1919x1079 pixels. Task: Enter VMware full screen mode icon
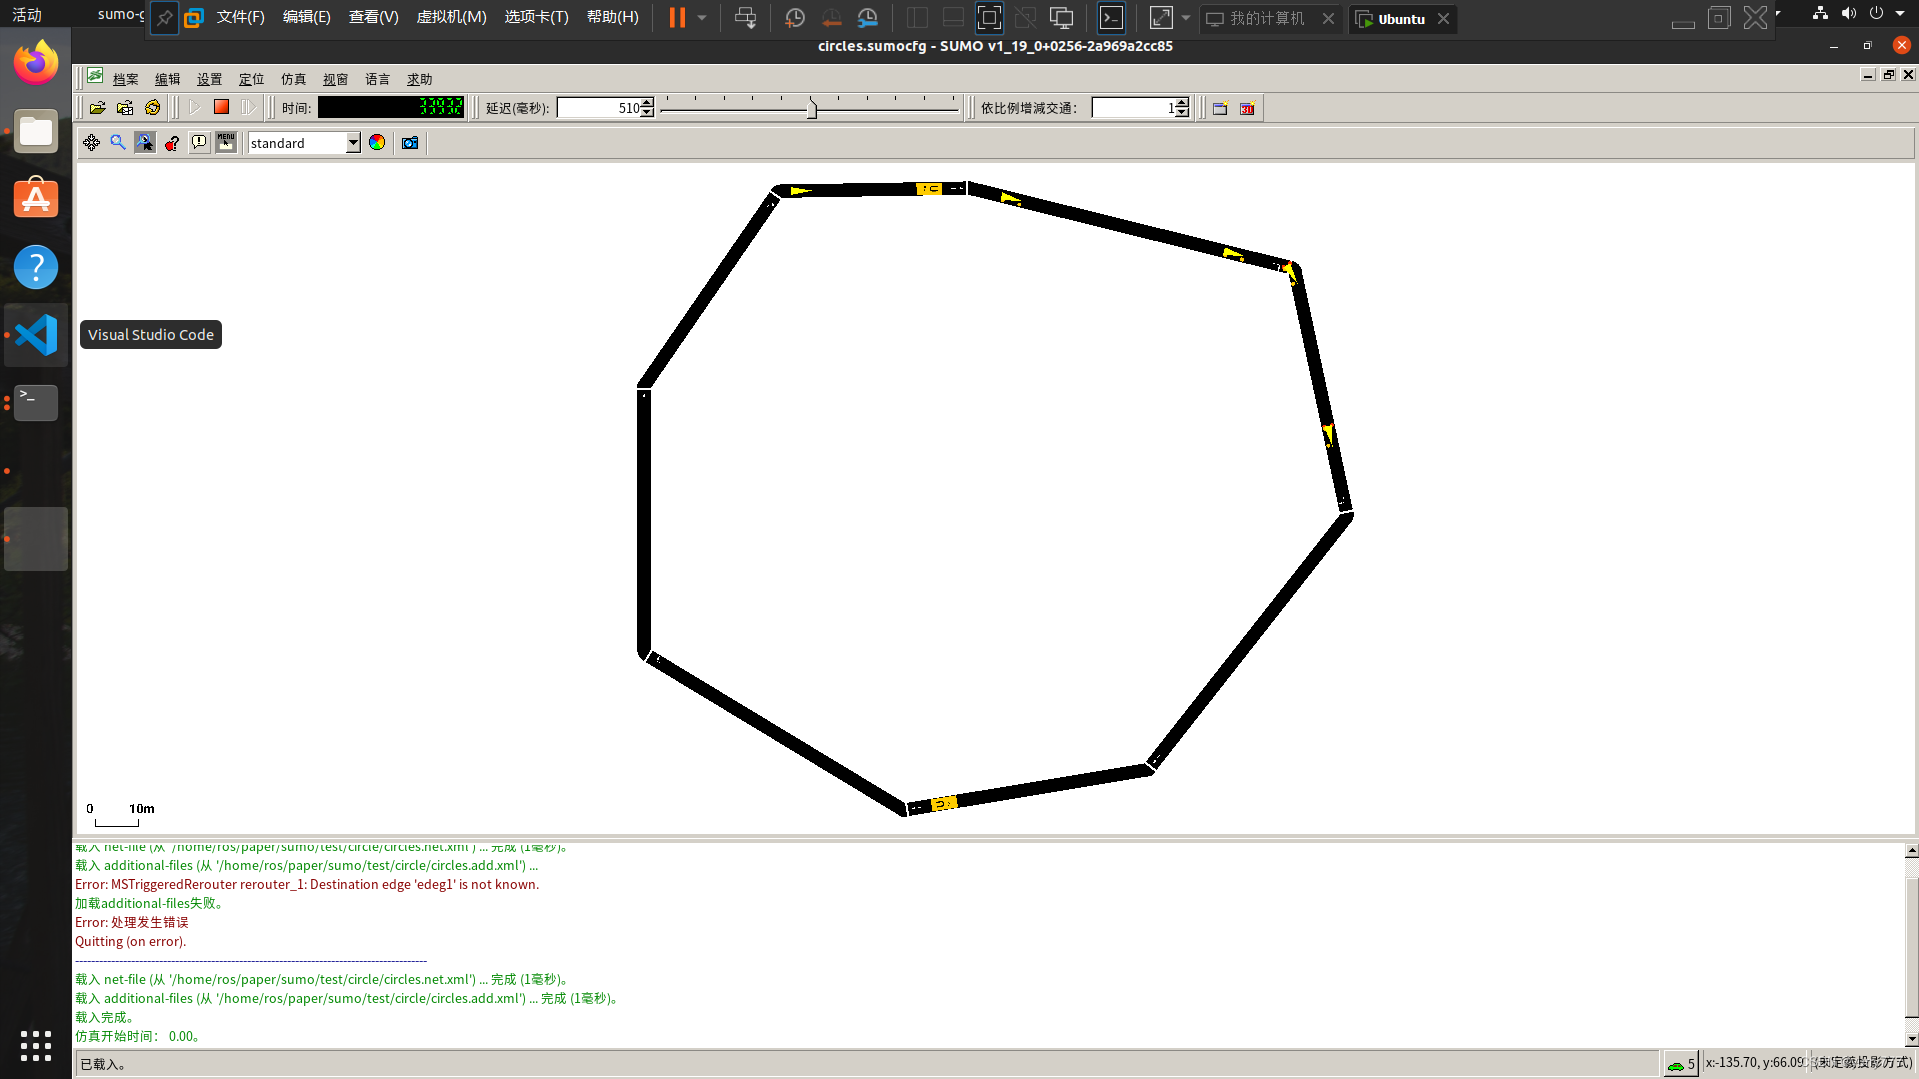989,18
